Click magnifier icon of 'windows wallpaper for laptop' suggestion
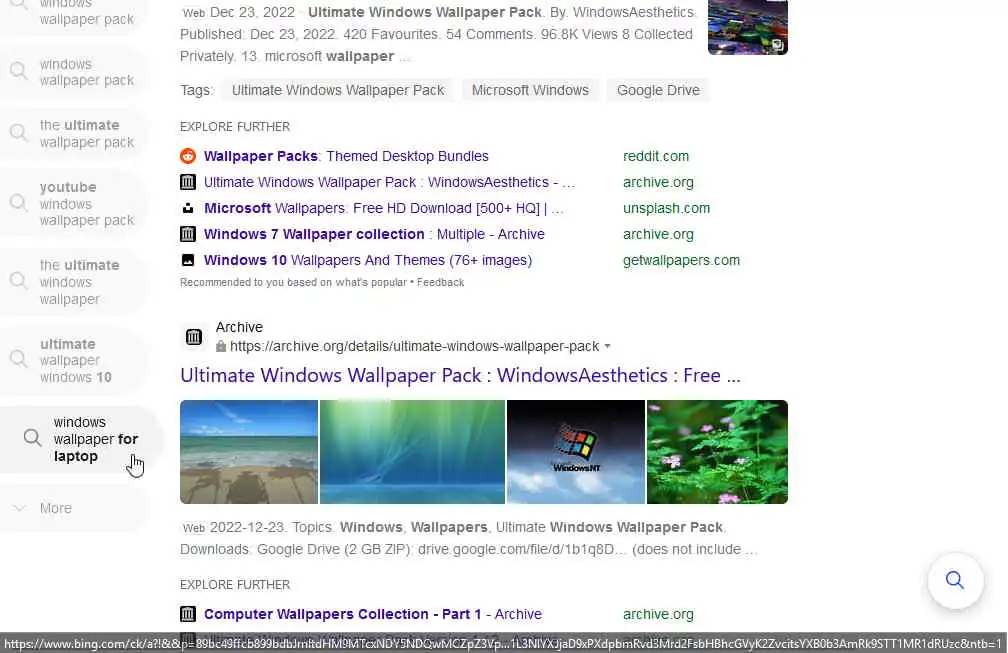 click(32, 438)
